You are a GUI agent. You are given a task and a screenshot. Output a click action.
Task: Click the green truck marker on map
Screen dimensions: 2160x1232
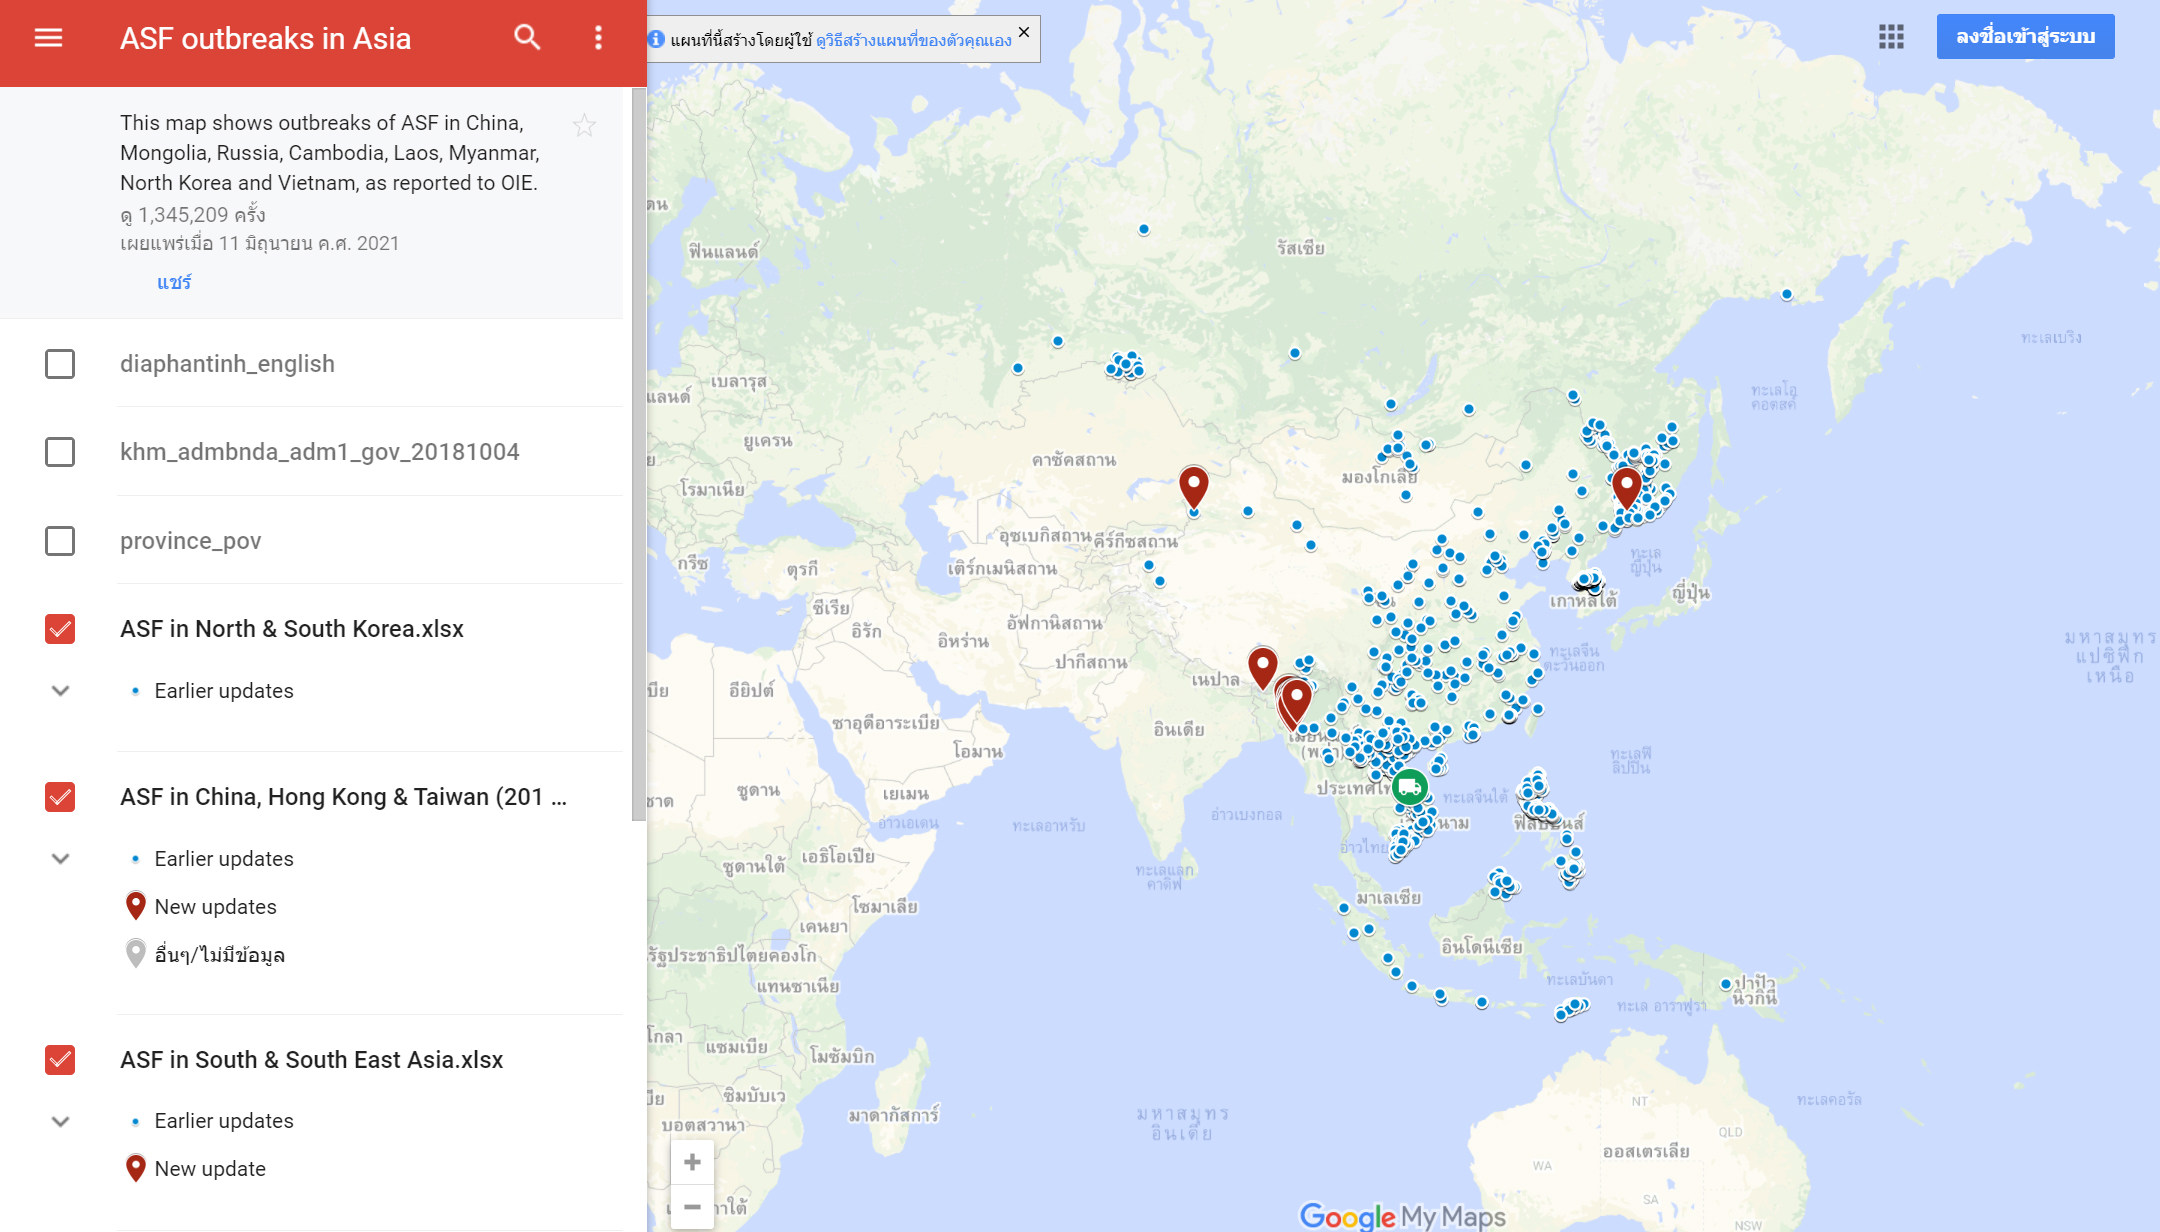[x=1410, y=788]
